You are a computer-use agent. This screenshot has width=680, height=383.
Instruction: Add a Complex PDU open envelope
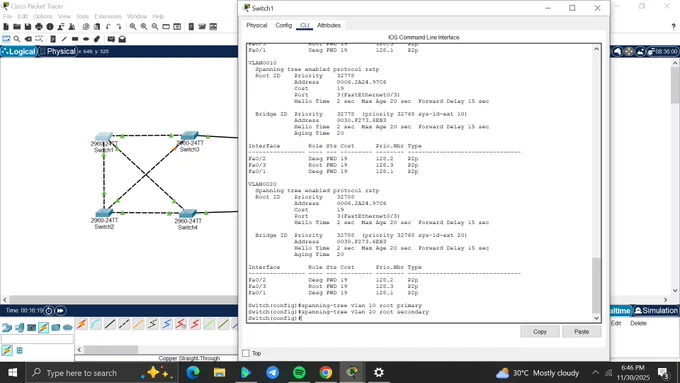(122, 39)
